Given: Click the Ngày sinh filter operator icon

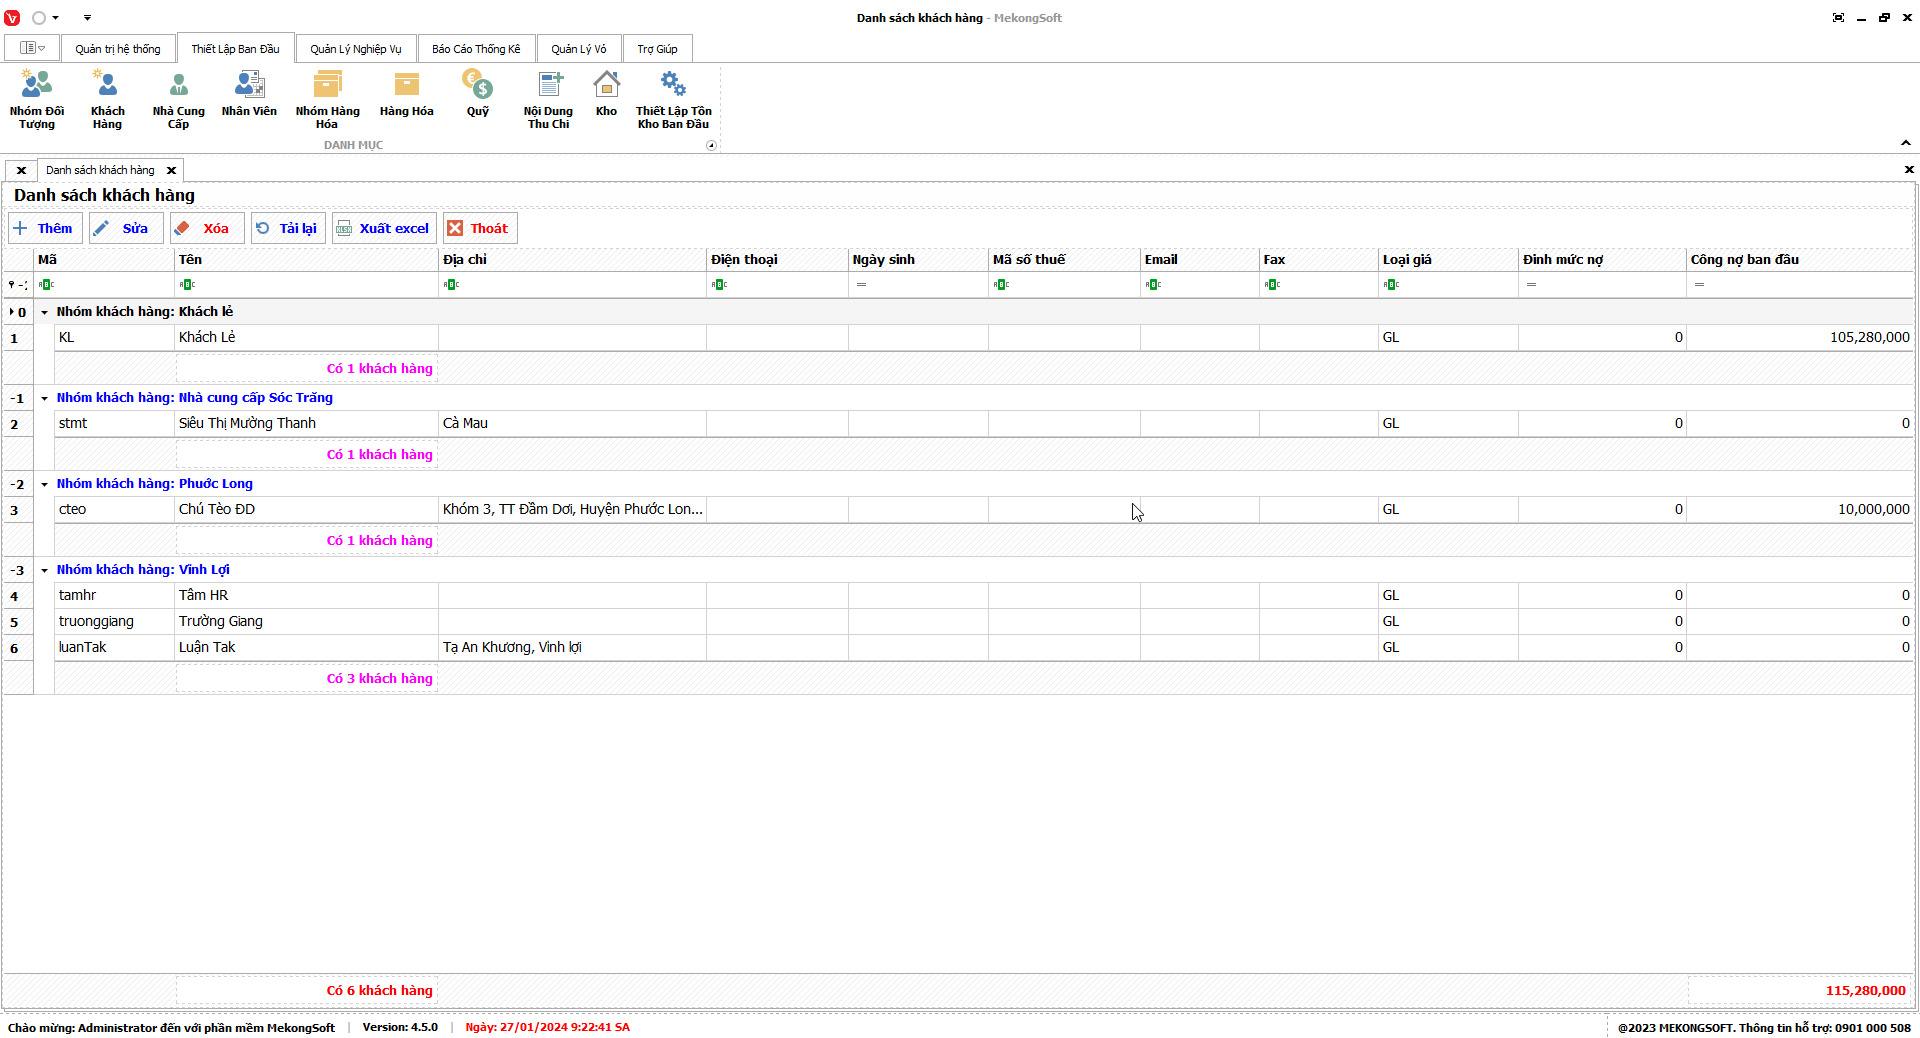Looking at the screenshot, I should [x=861, y=285].
